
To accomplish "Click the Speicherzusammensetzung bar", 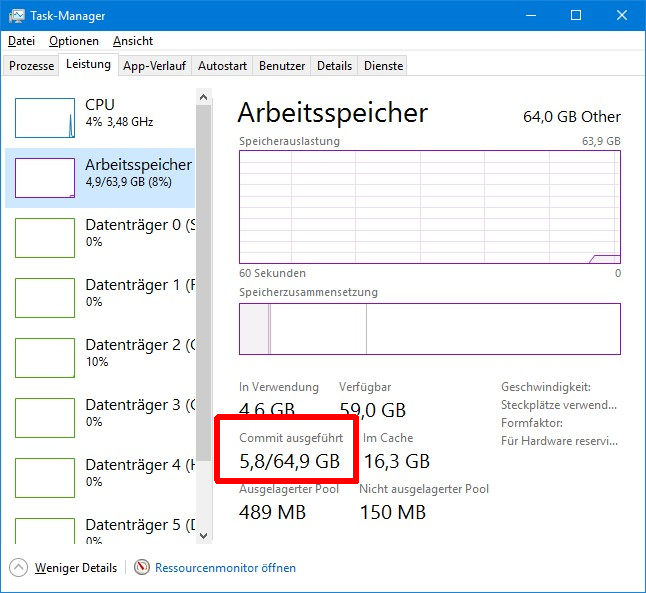I will coord(430,329).
